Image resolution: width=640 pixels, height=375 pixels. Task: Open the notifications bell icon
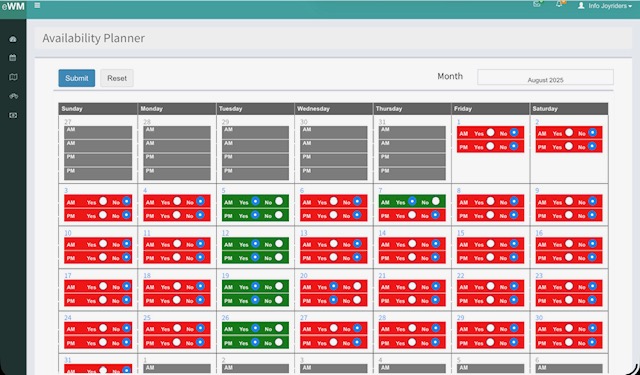[559, 4]
